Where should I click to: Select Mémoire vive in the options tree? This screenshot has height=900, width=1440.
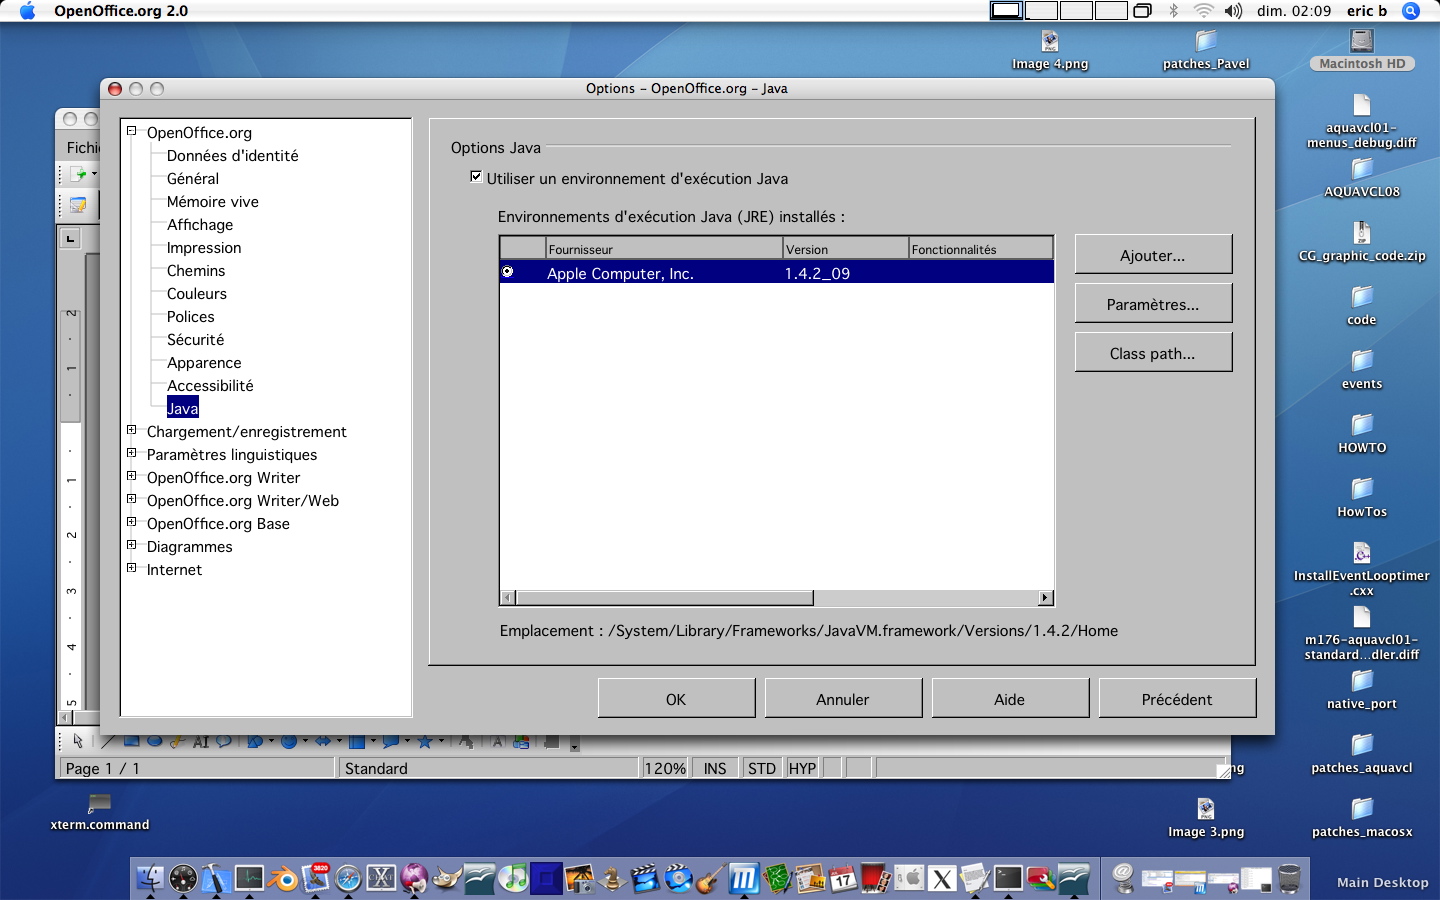(x=212, y=201)
